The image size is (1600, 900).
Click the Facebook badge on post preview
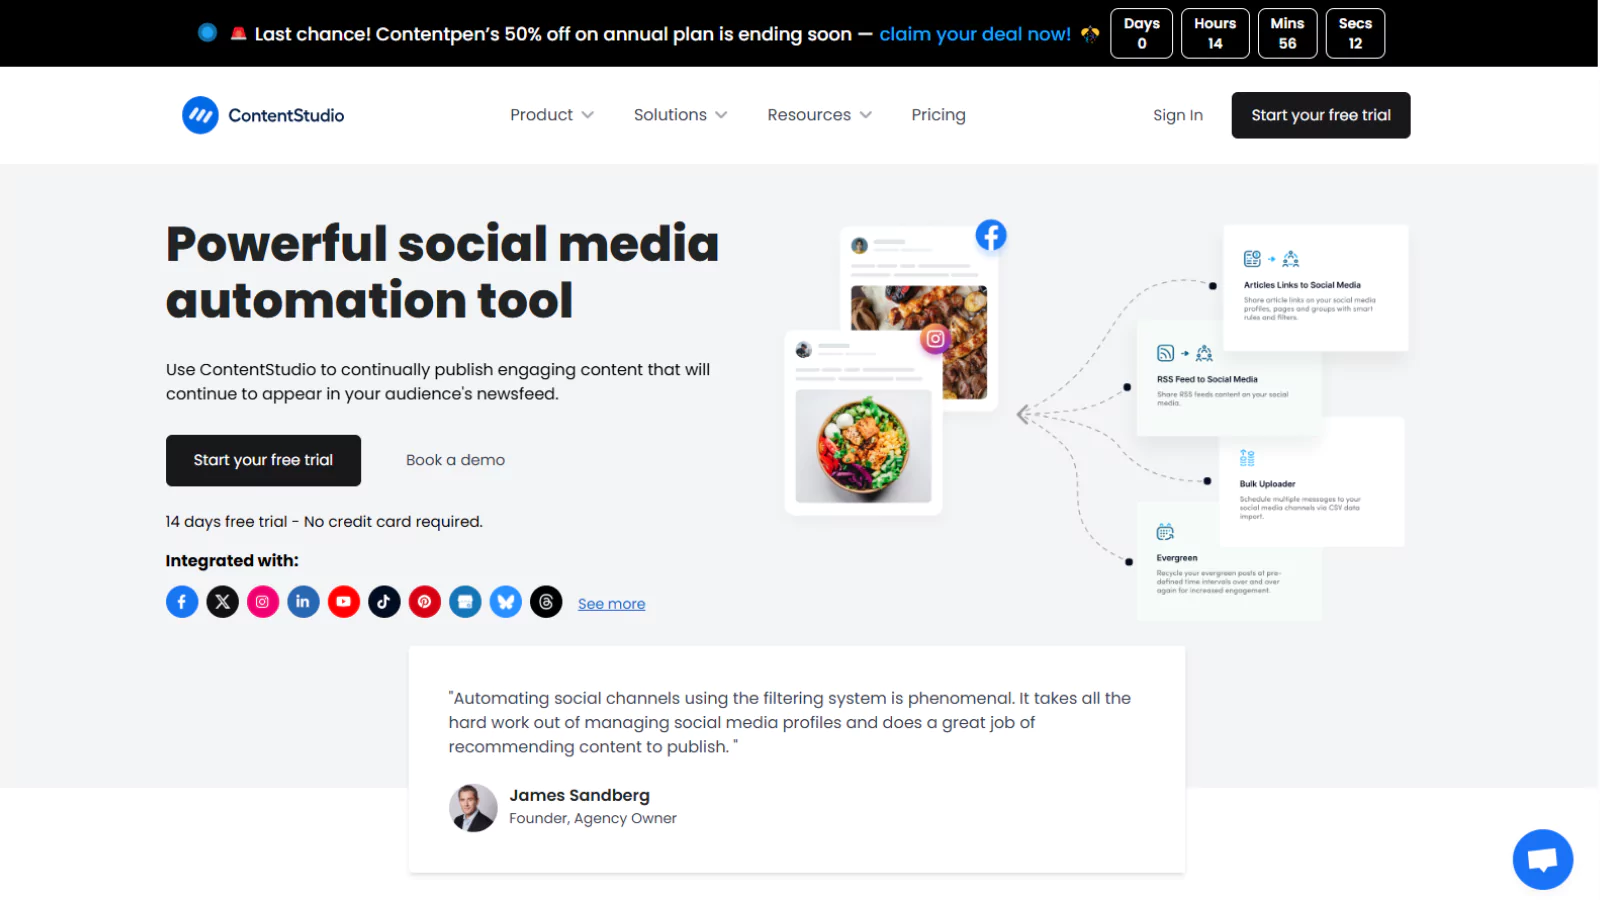[991, 236]
